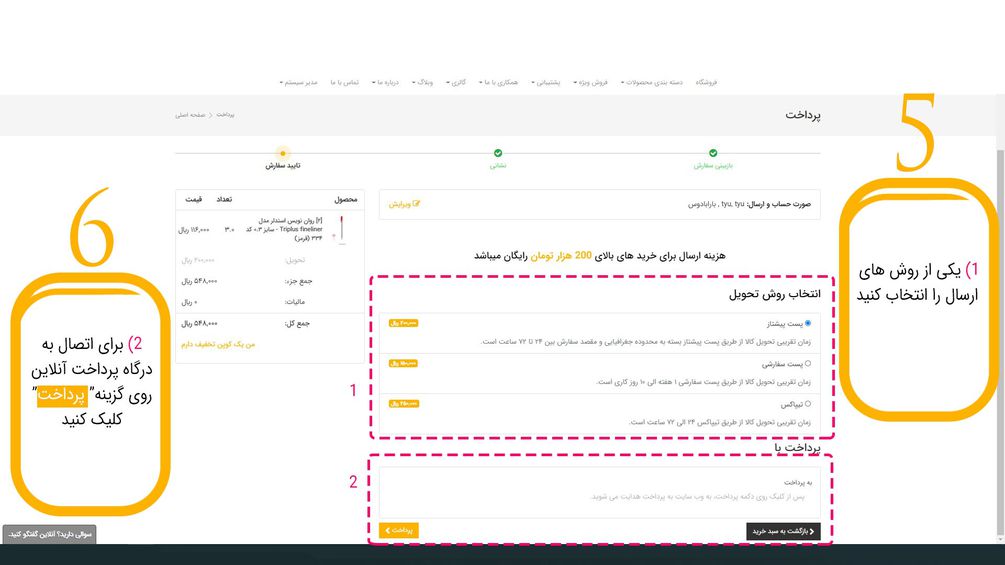1005x565 pixels.
Task: Click the page vertical scrollbar
Action: click(x=1001, y=340)
